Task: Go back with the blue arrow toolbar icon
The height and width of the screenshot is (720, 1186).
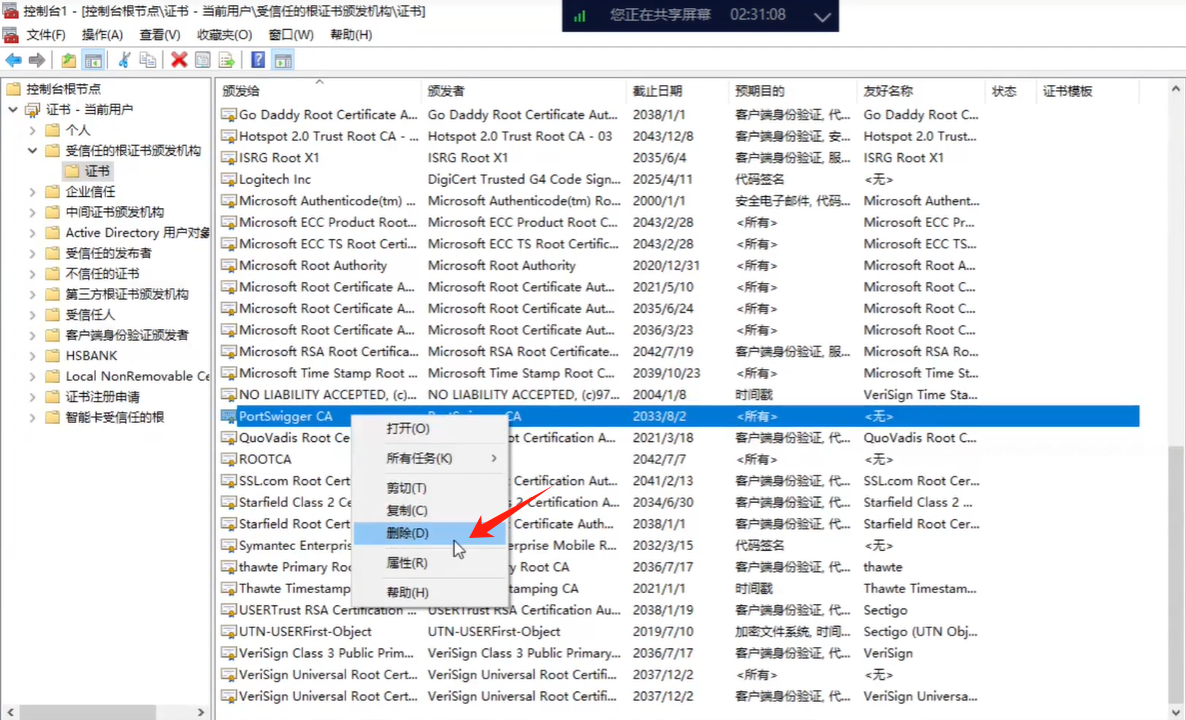Action: click(14, 60)
